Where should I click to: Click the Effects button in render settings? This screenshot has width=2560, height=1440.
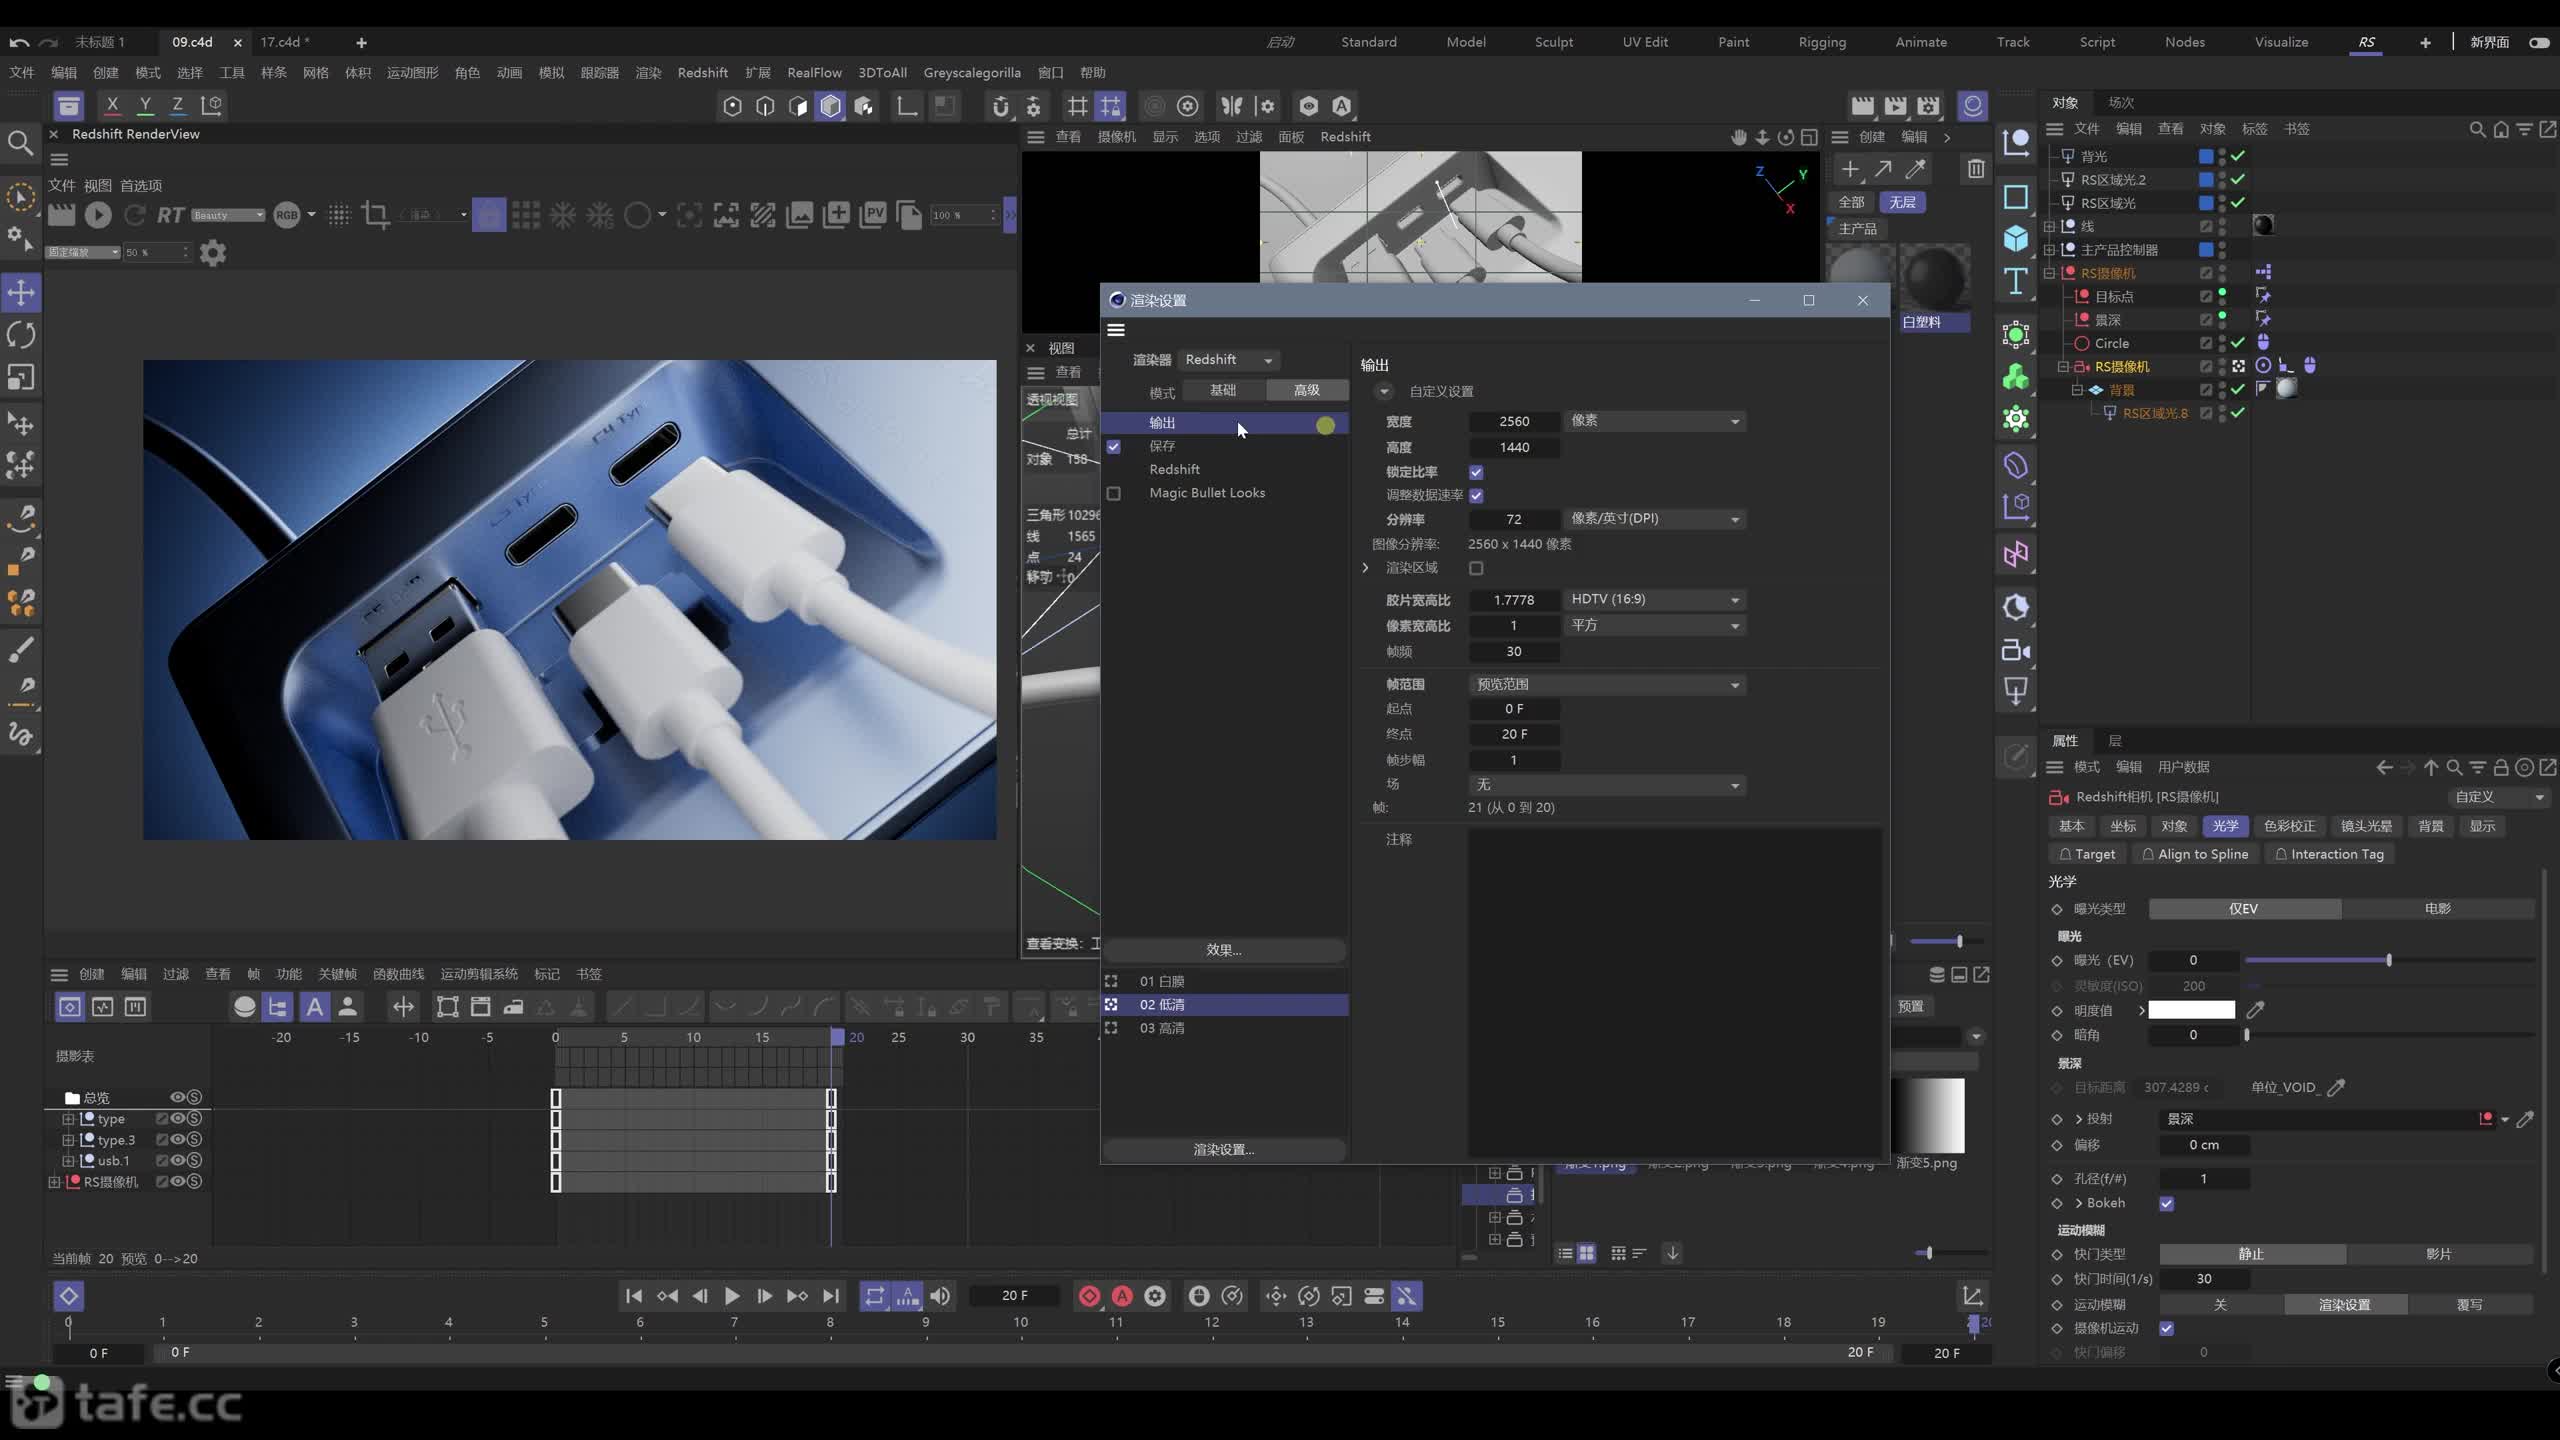(x=1224, y=950)
